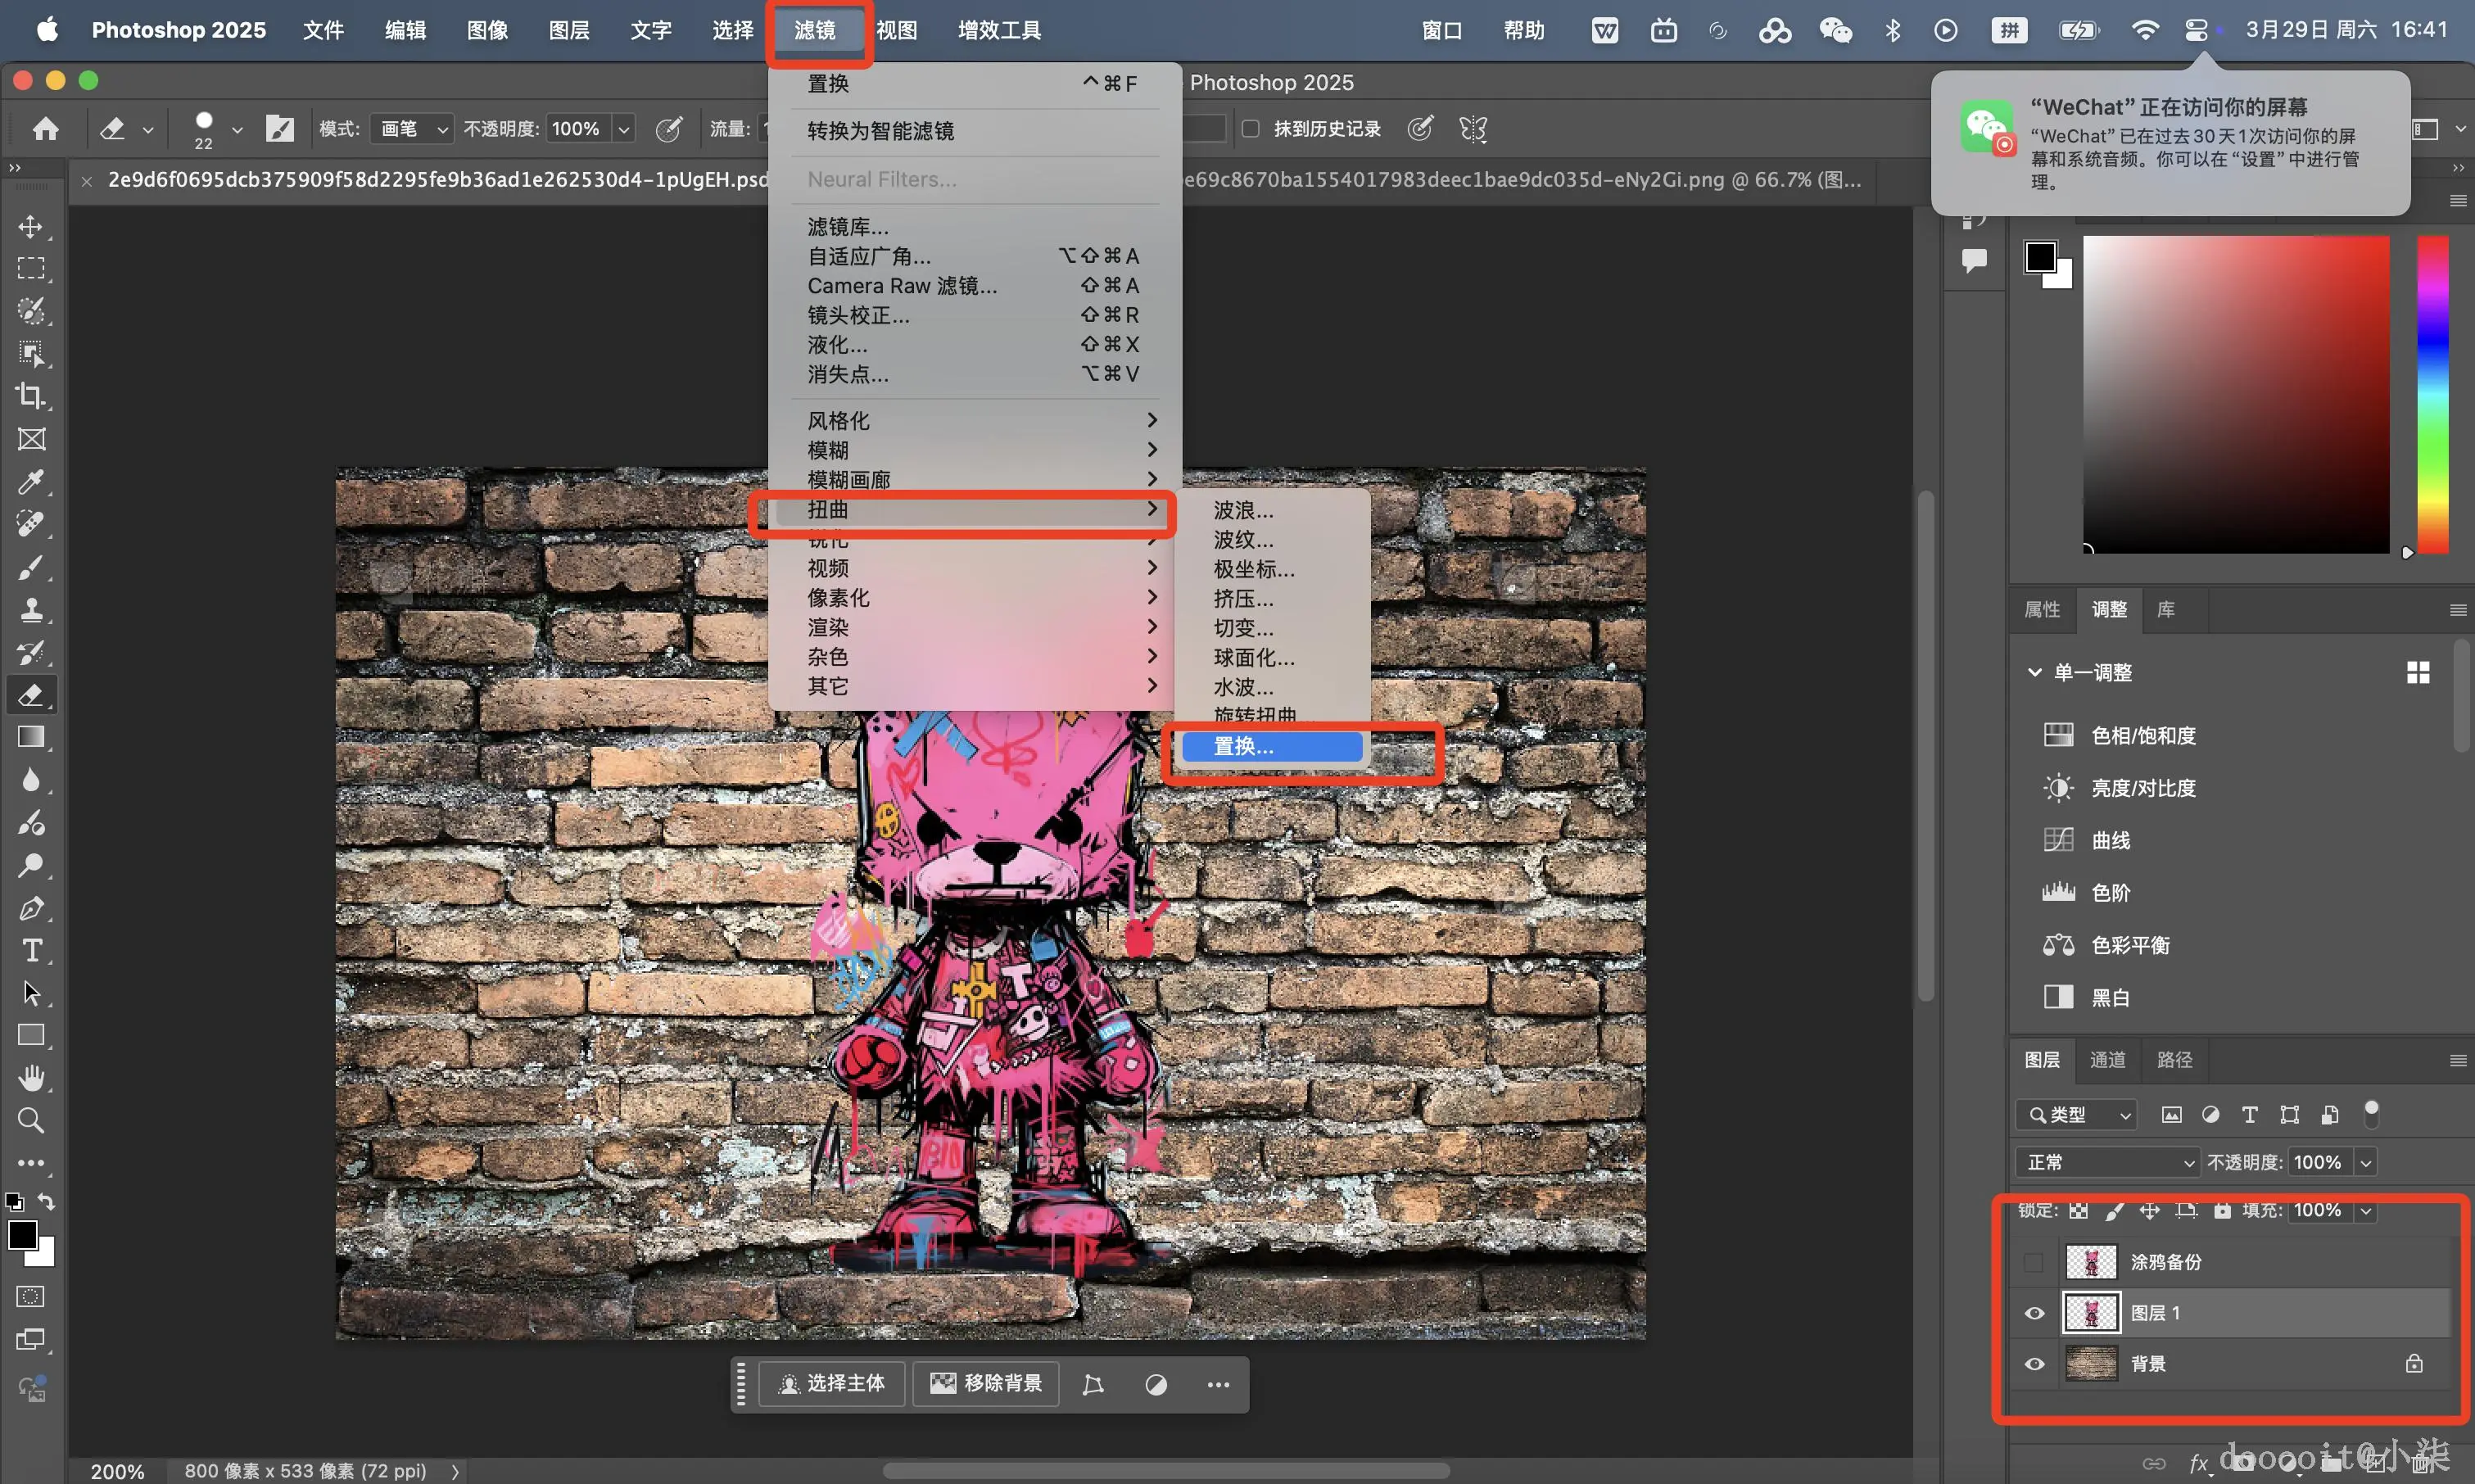Select the Clone Stamp tool
Screen dimensions: 2475x1484
(x=31, y=609)
